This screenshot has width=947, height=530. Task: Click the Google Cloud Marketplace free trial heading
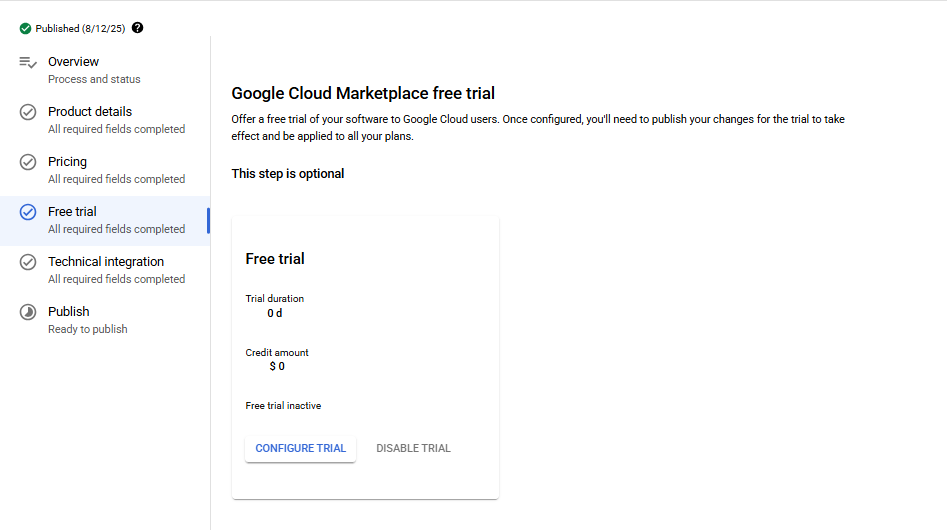click(363, 94)
